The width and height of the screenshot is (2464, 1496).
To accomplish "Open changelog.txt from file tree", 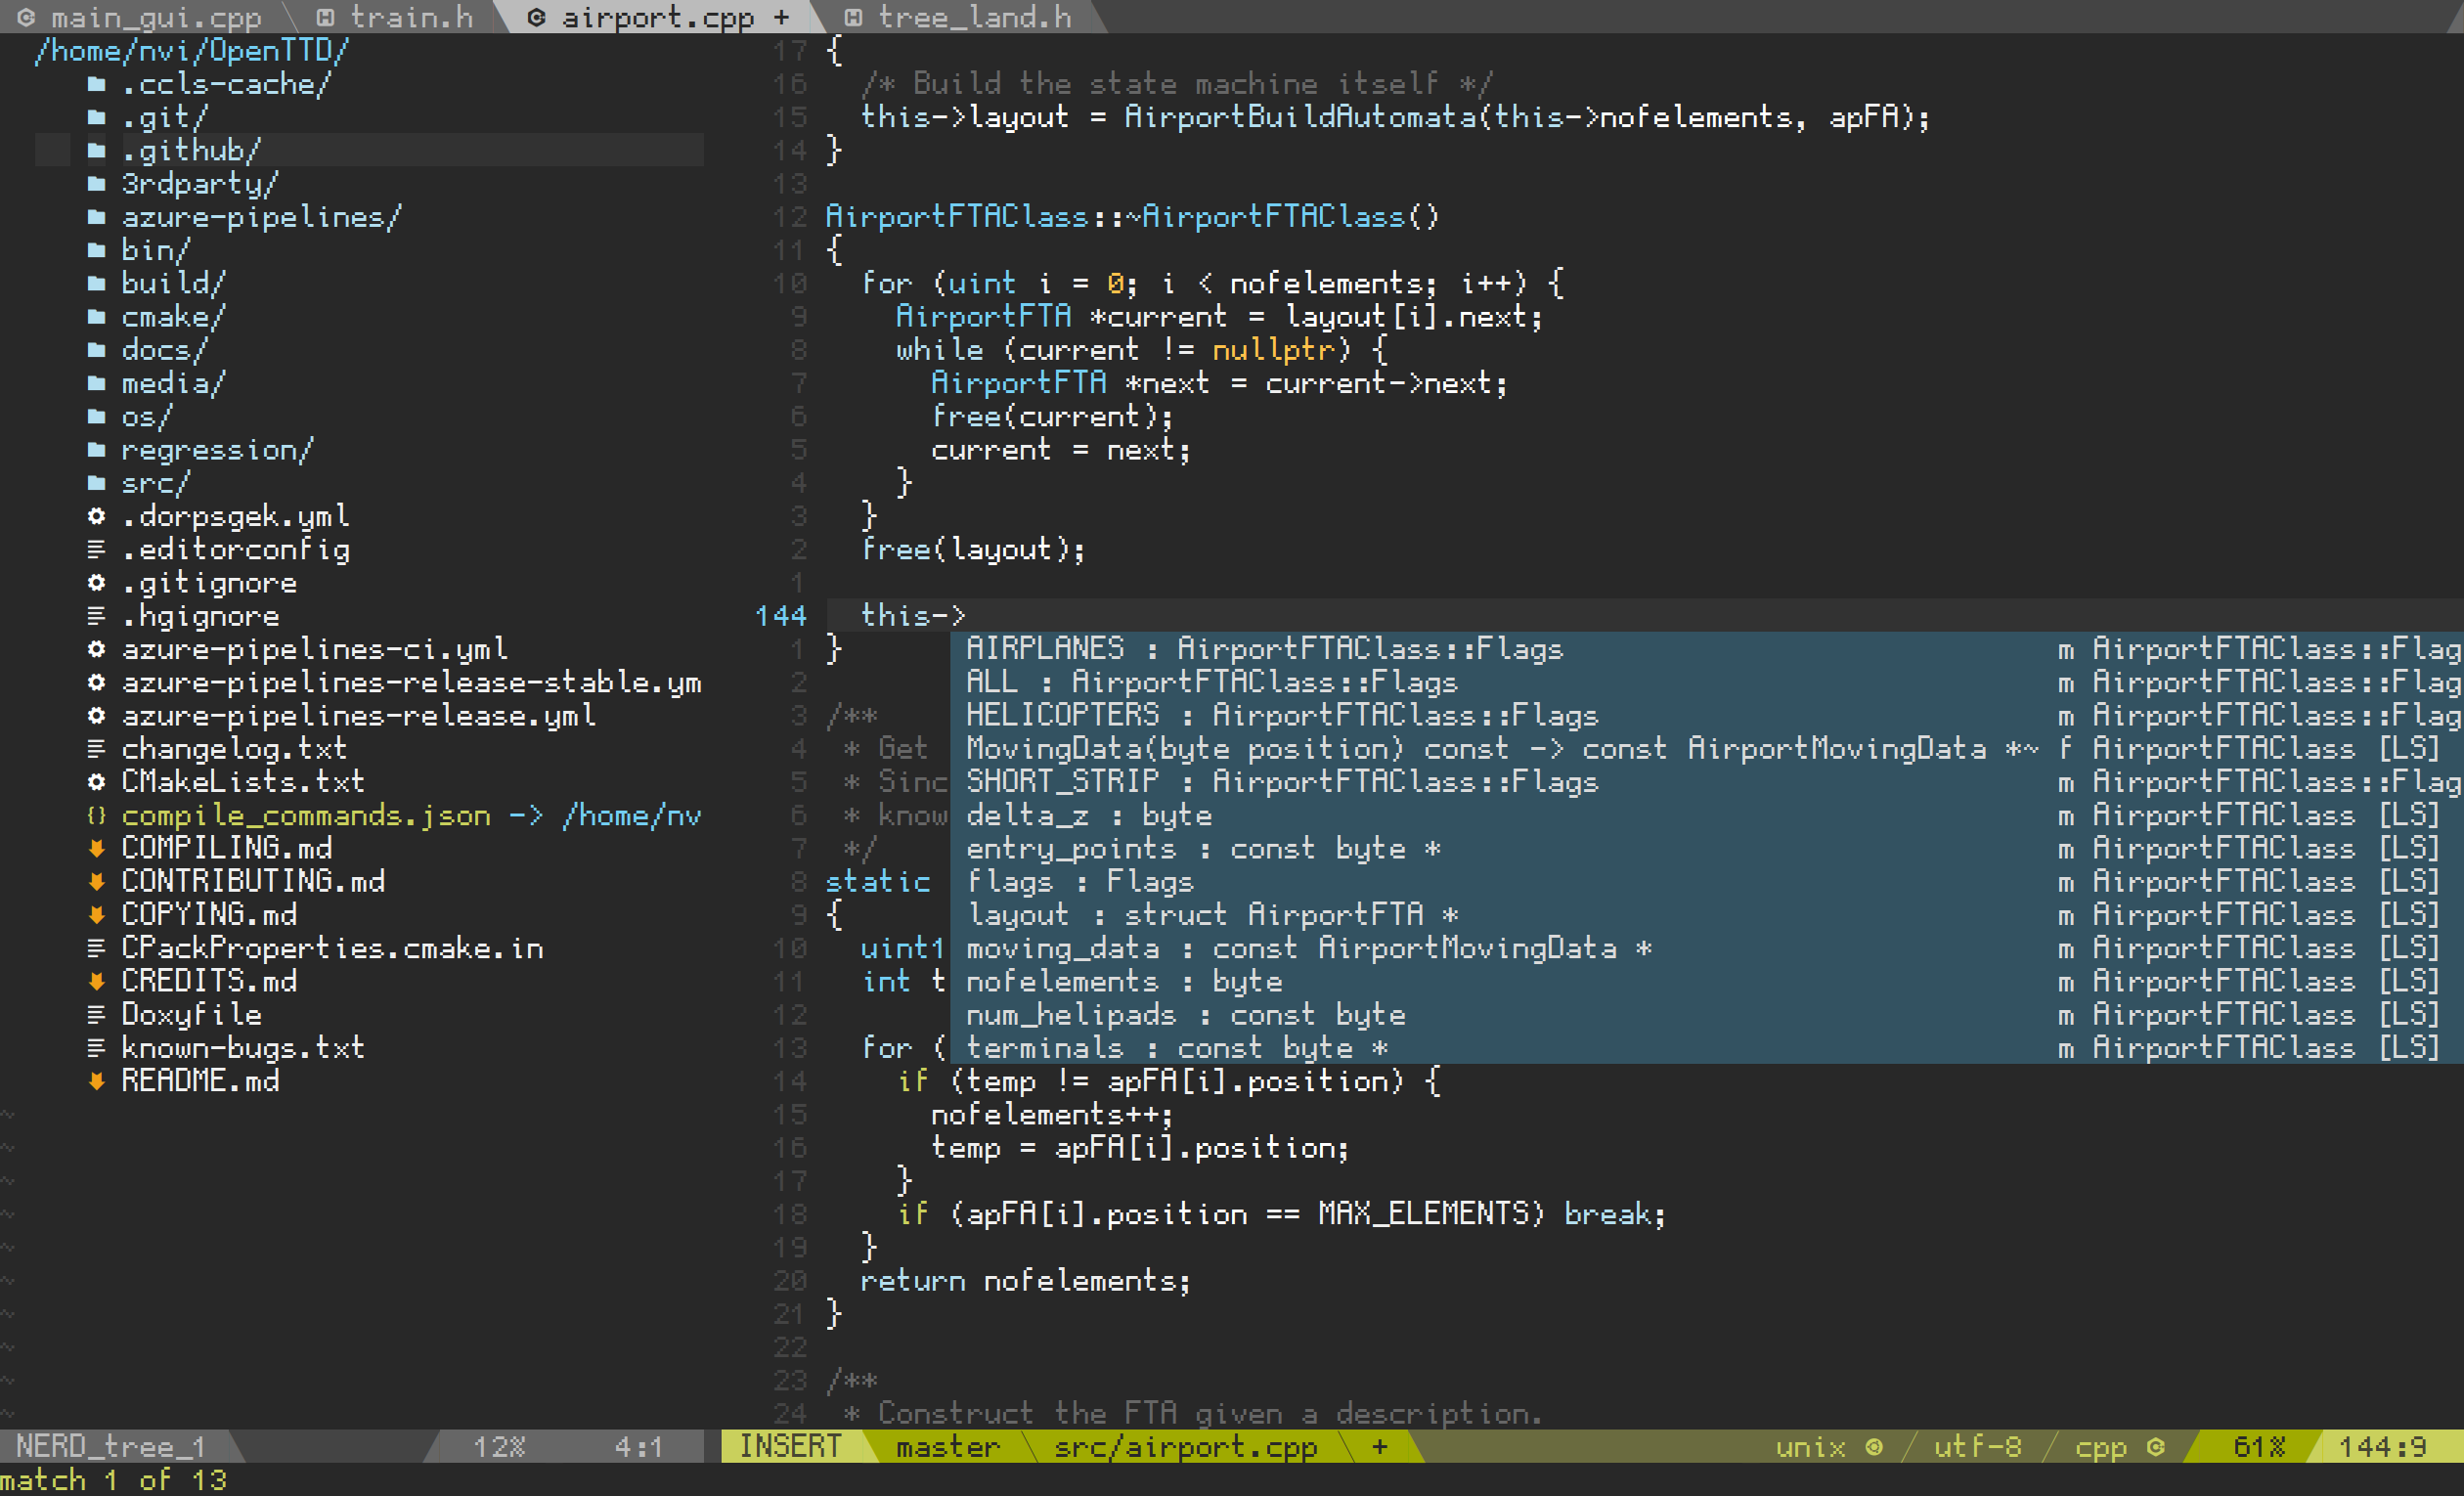I will click(x=234, y=749).
